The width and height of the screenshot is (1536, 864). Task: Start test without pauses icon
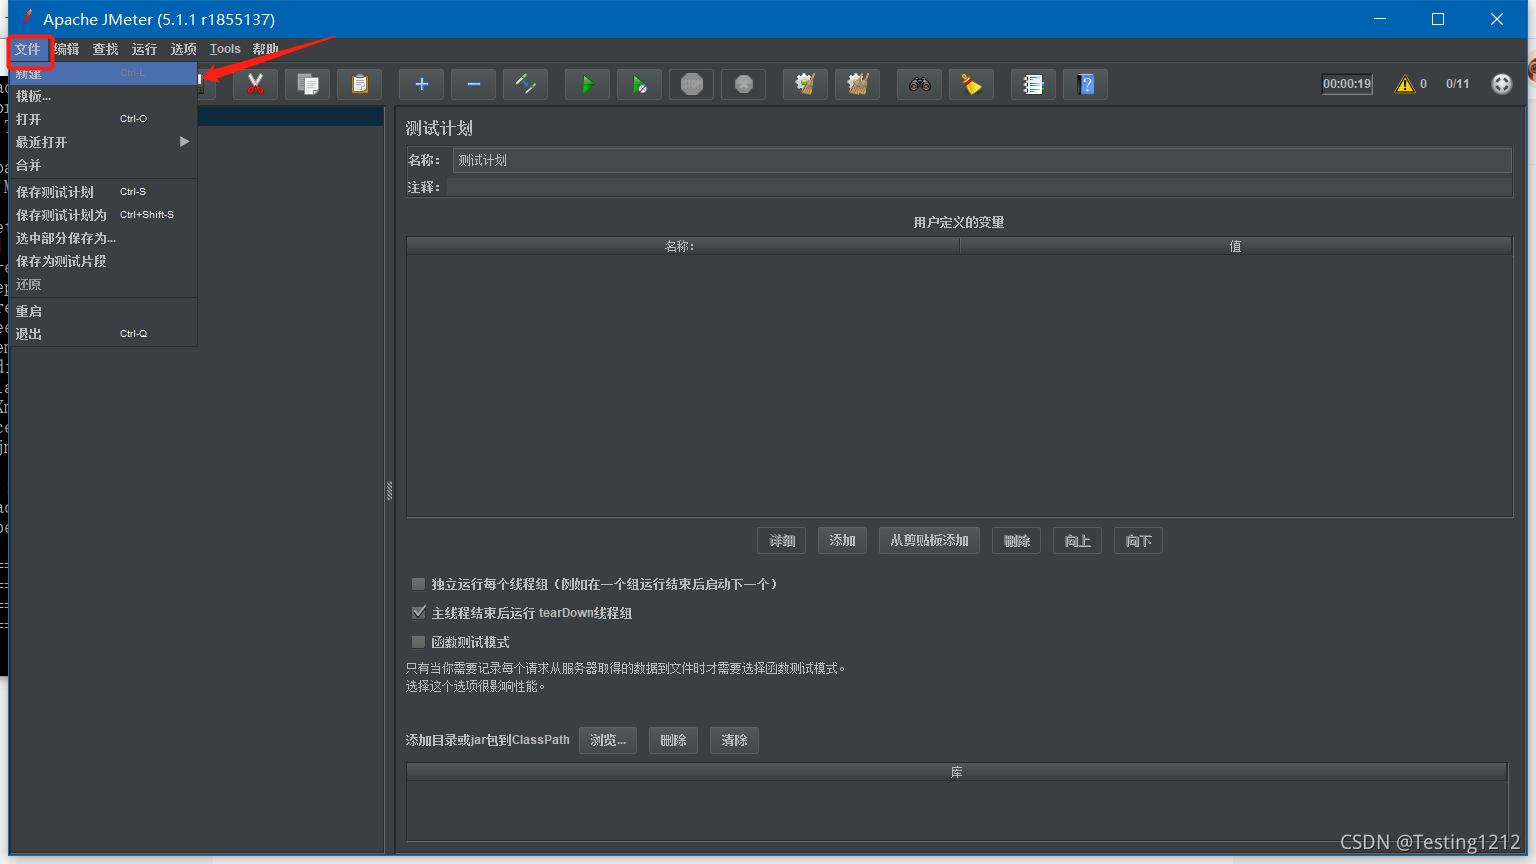click(640, 84)
